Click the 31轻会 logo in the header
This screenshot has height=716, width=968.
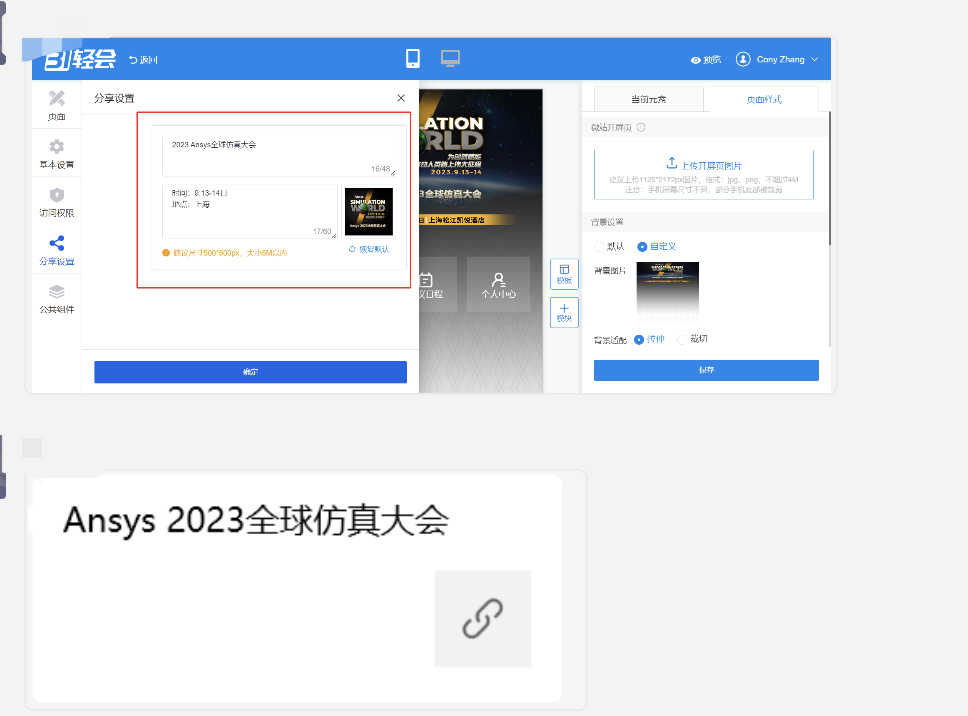(80, 59)
